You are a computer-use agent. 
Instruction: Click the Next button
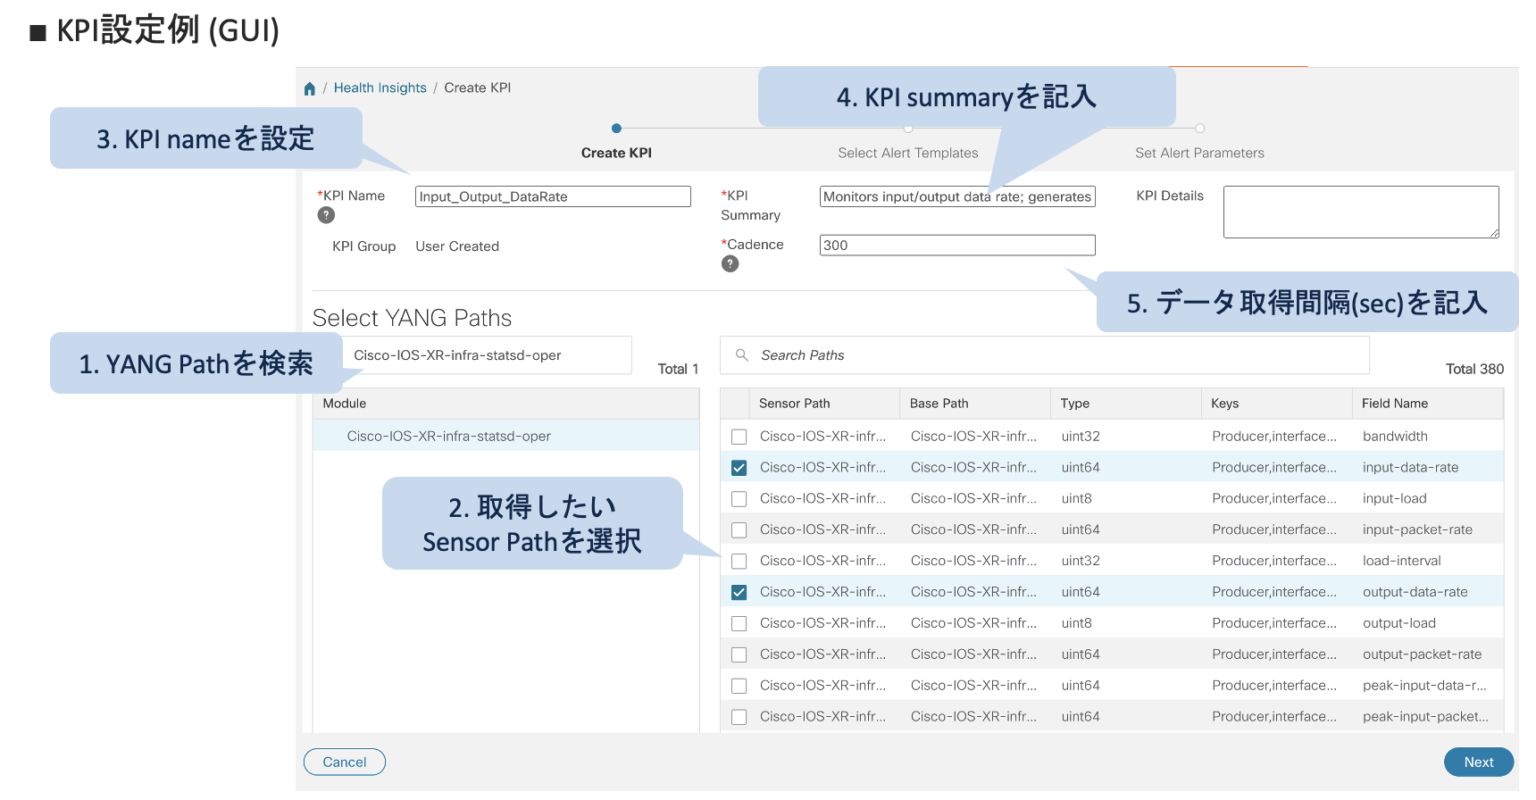(x=1478, y=761)
